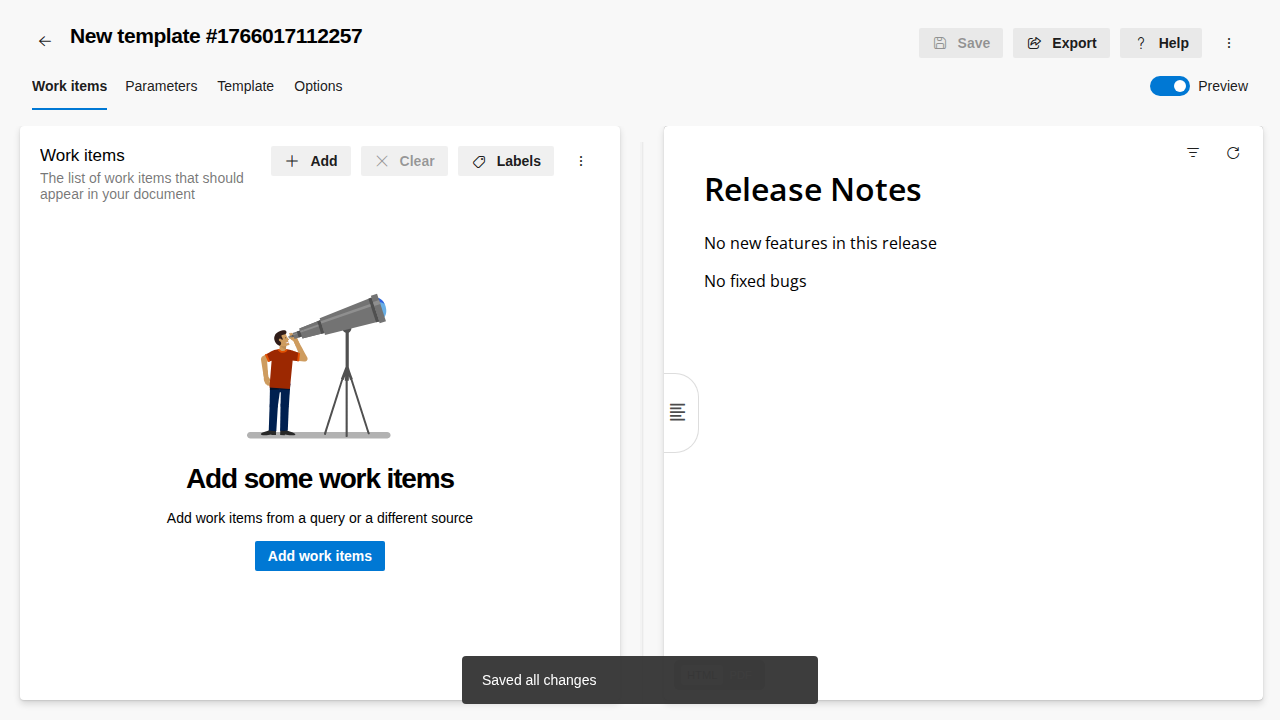Refresh the preview pane
This screenshot has height=720, width=1280.
pos(1233,153)
